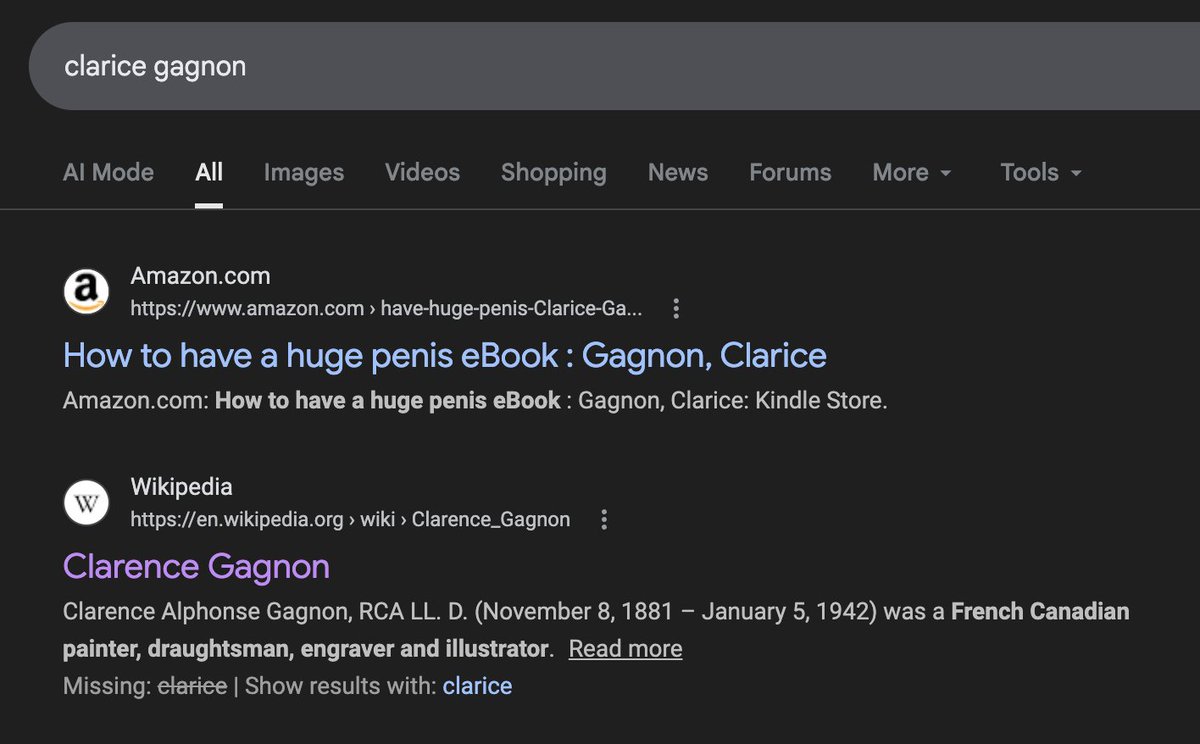This screenshot has width=1200, height=744.
Task: Open the Clarence Gagnon Wikipedia link
Action: click(x=196, y=567)
